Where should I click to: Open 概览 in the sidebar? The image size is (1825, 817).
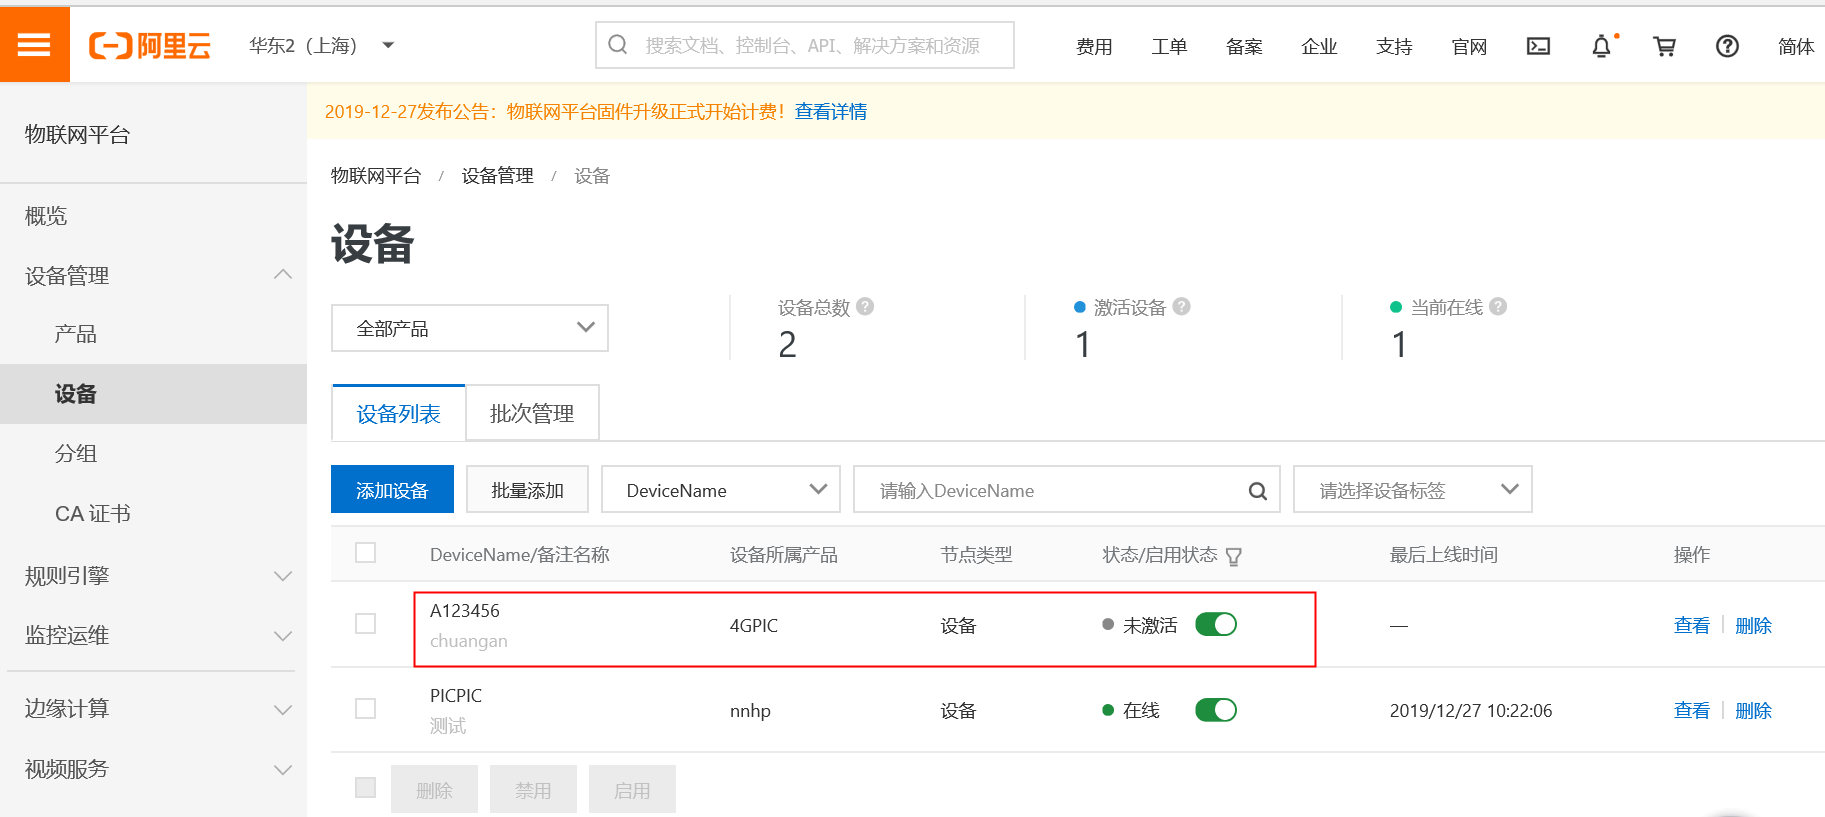(46, 216)
